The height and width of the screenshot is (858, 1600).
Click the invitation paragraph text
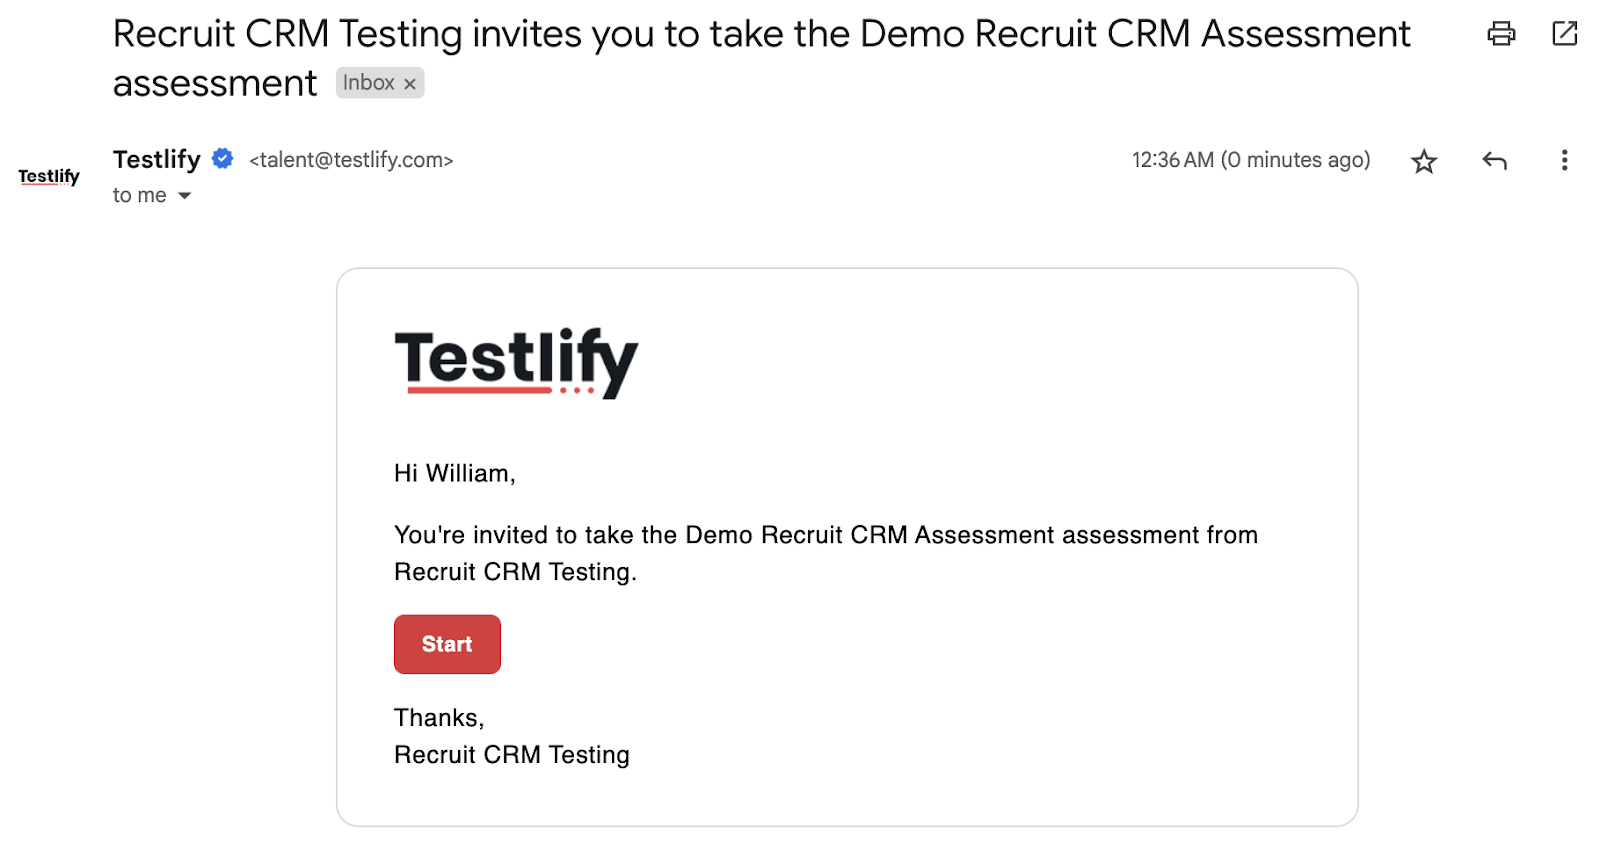coord(826,553)
